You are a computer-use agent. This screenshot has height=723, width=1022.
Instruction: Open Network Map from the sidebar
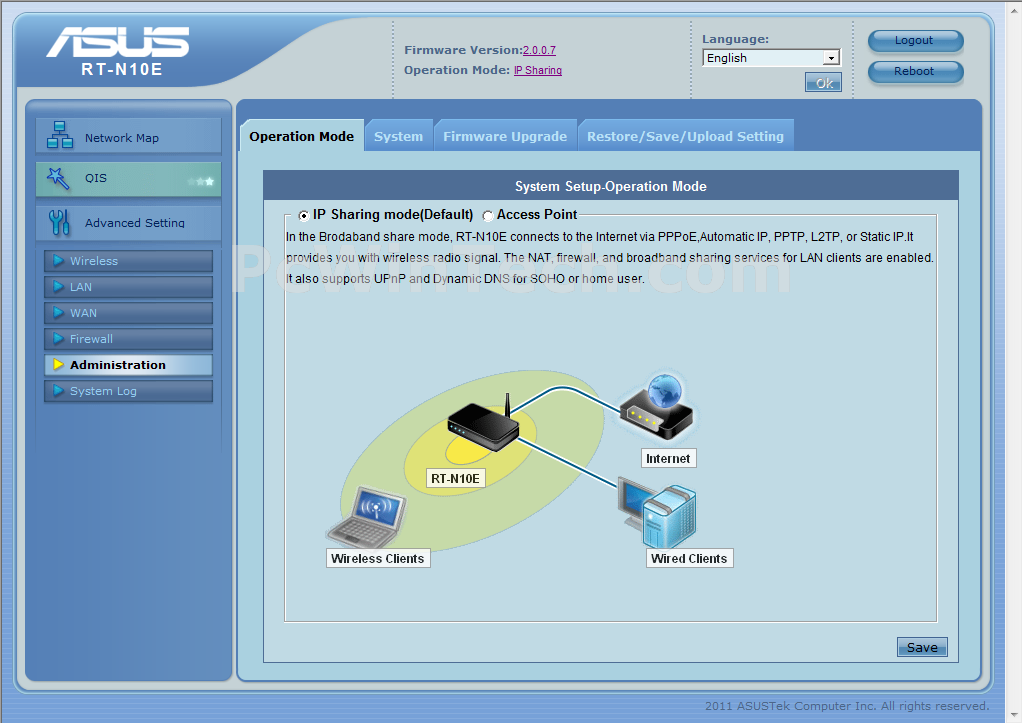pos(128,136)
